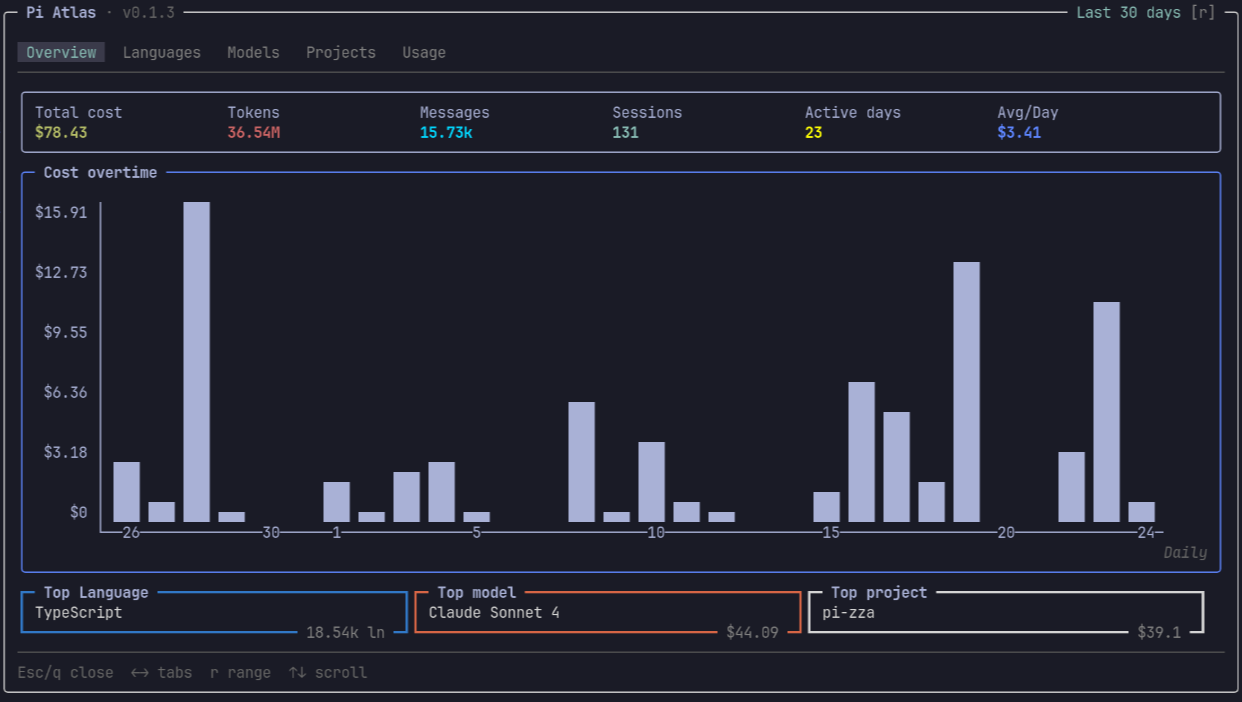The image size is (1242, 702).
Task: Click the 30 x-axis date label
Action: click(271, 532)
